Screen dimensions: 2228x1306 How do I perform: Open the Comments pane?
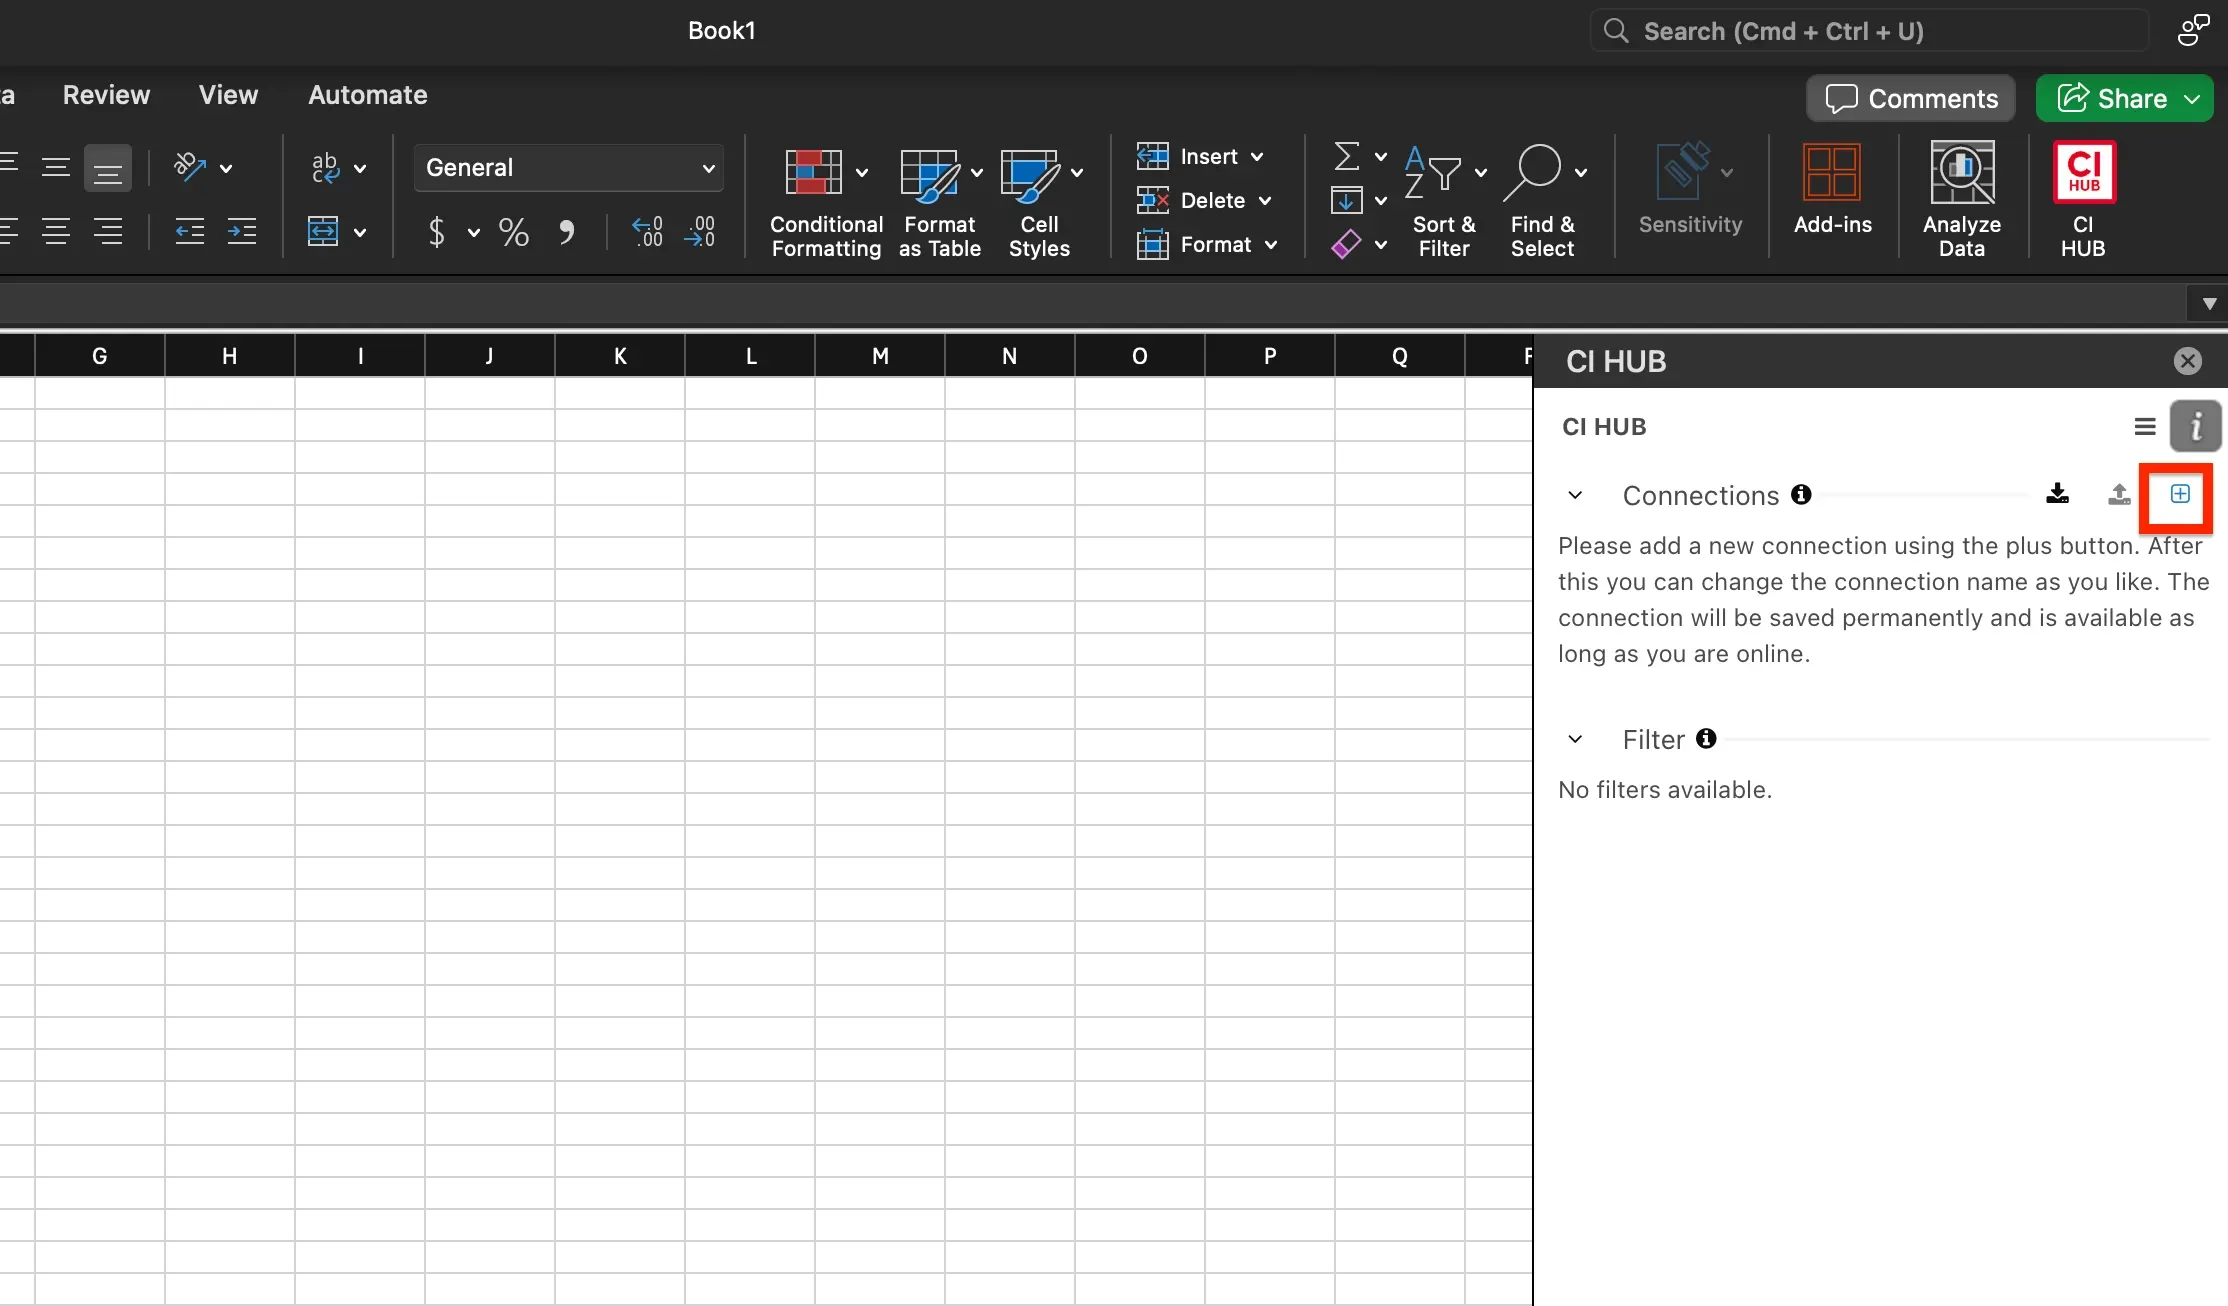(1911, 98)
